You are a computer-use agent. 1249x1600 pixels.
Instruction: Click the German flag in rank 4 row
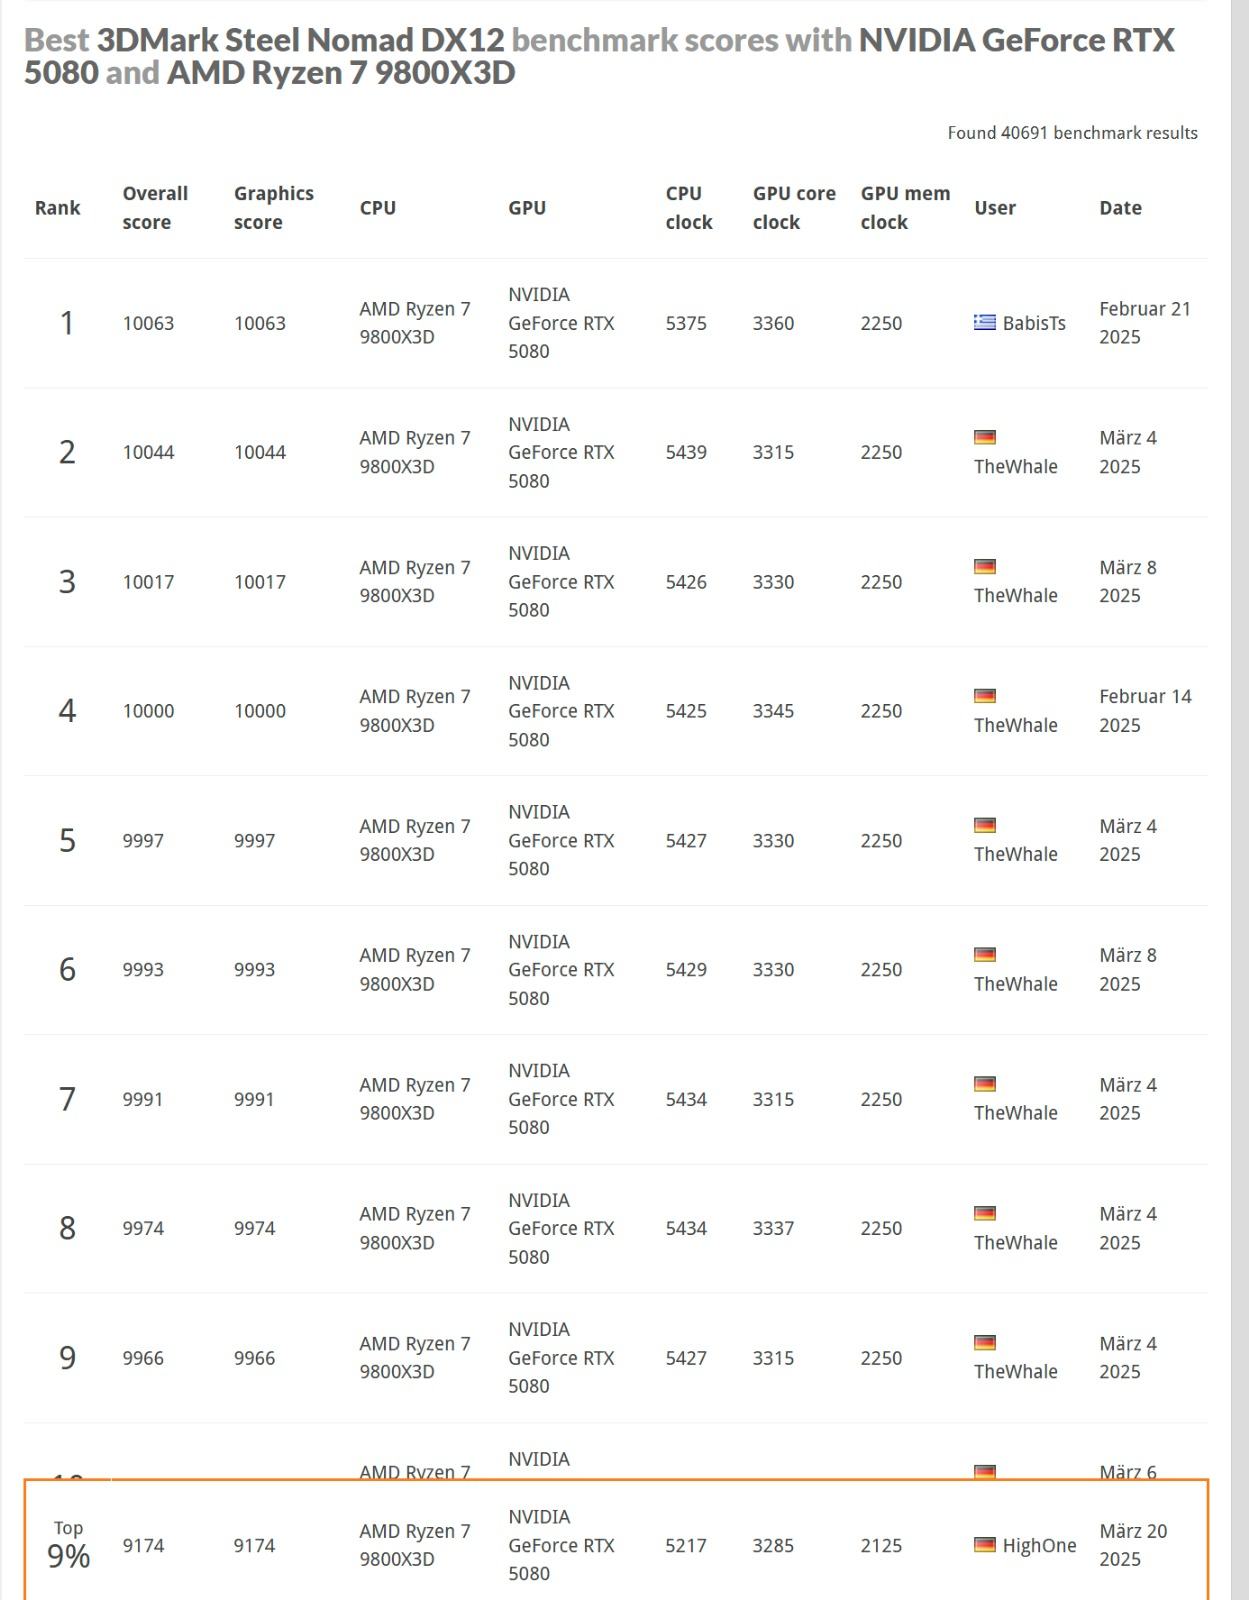coord(984,696)
